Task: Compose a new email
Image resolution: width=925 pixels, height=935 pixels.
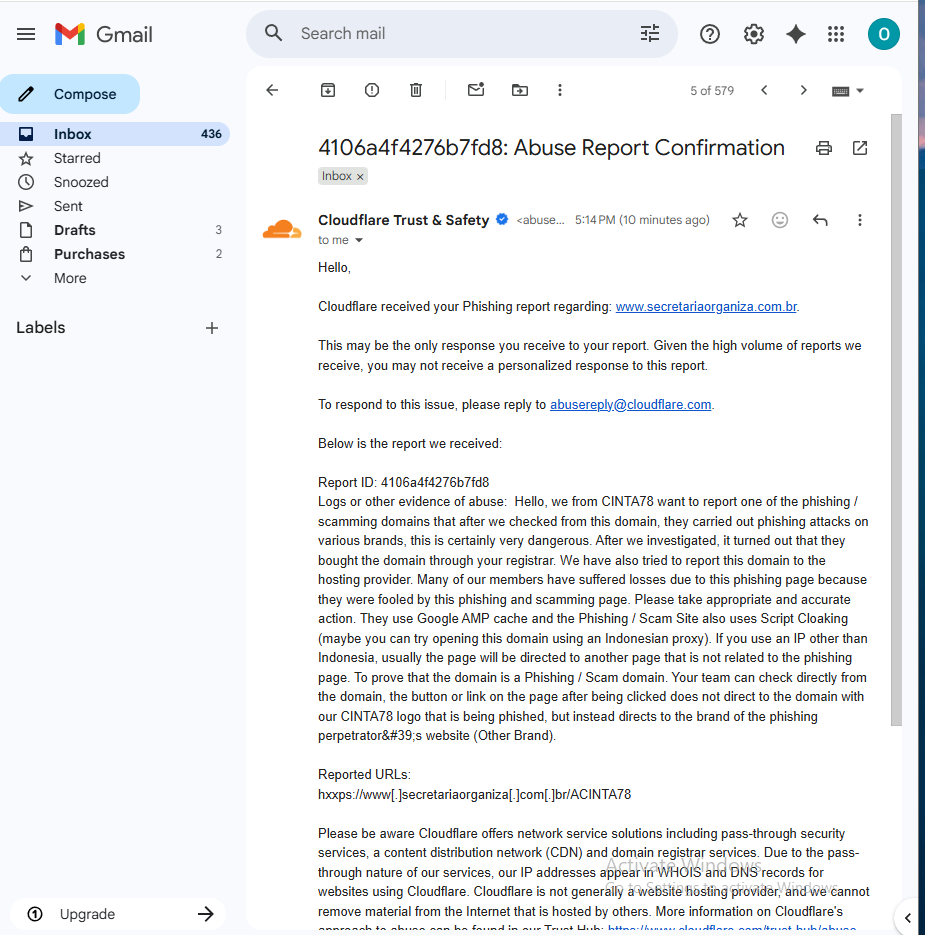Action: (70, 94)
